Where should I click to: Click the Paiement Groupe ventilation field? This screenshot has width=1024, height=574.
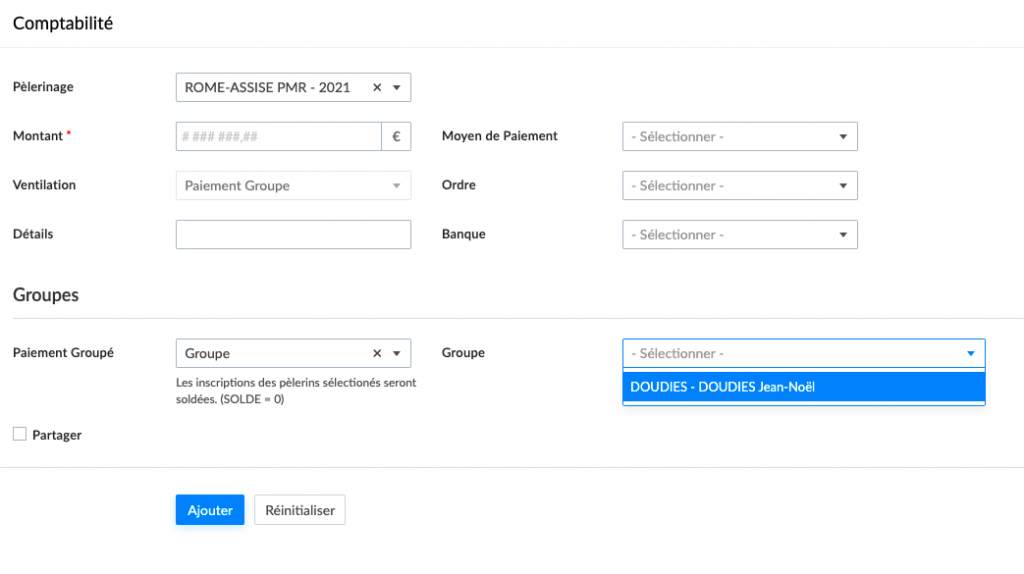click(280, 186)
